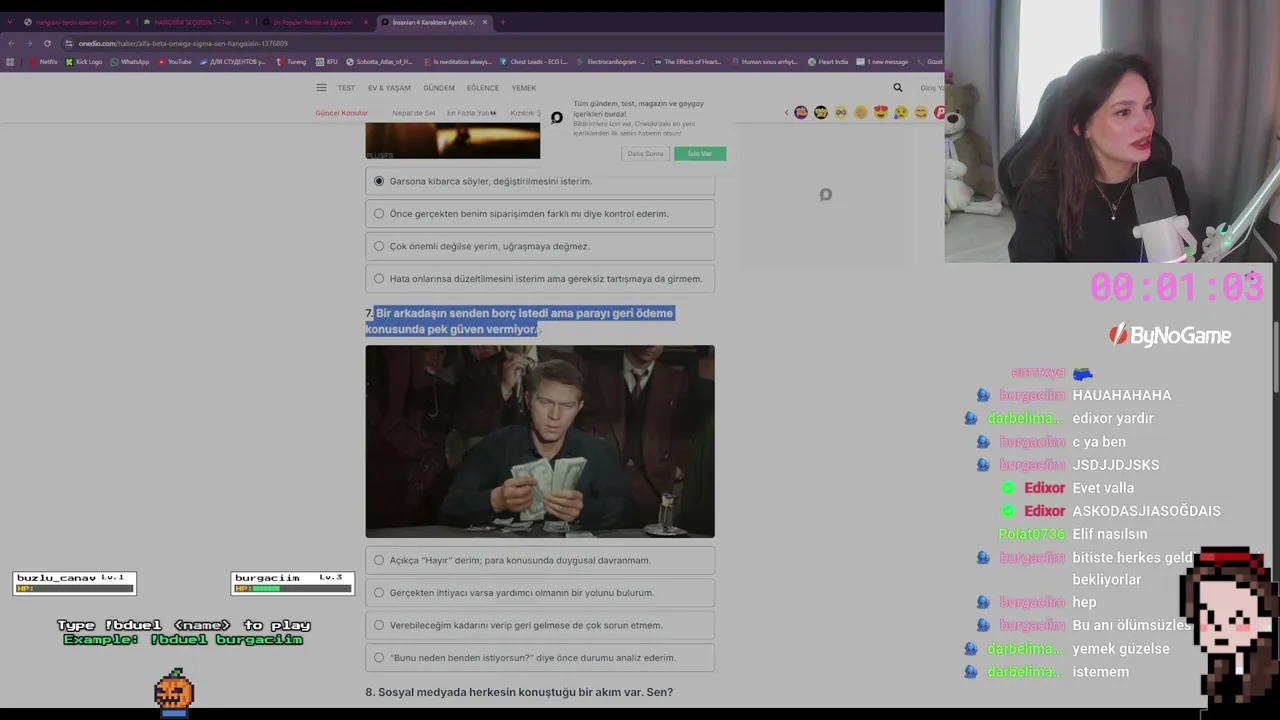
Task: Open the YouTube bookmark
Action: tap(174, 62)
